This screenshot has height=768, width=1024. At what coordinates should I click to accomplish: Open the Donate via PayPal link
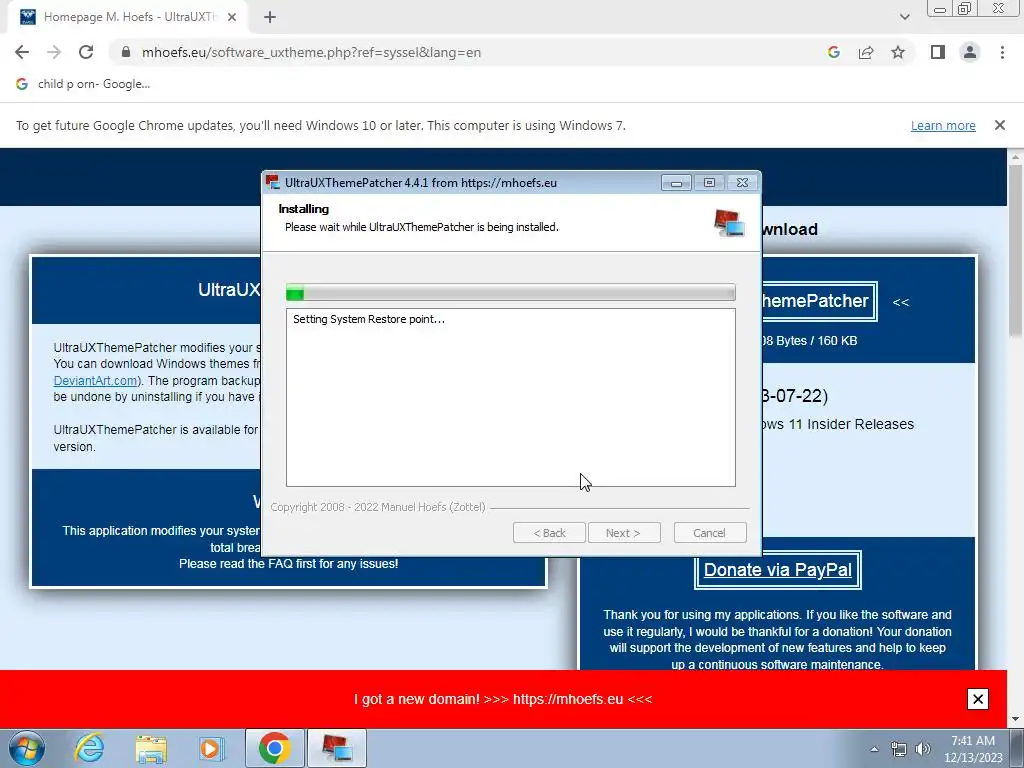pos(777,569)
